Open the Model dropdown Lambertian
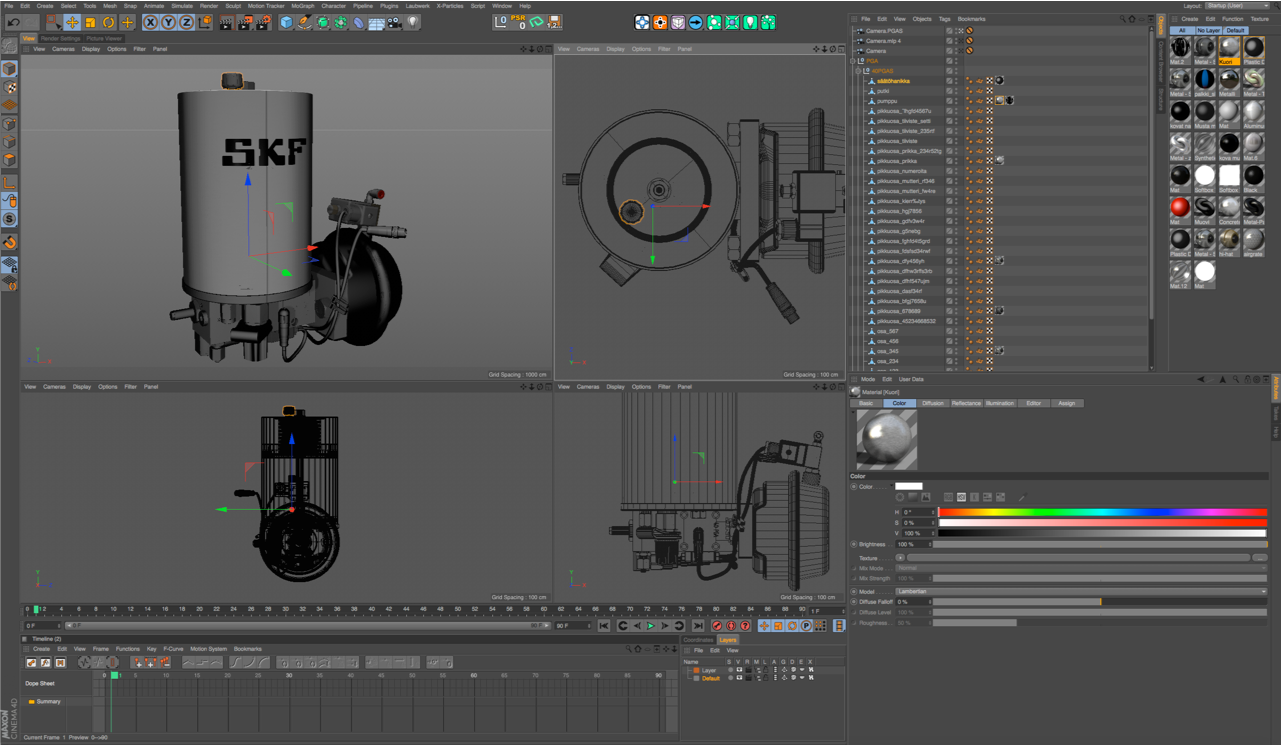Image resolution: width=1281 pixels, height=745 pixels. [x=1082, y=591]
